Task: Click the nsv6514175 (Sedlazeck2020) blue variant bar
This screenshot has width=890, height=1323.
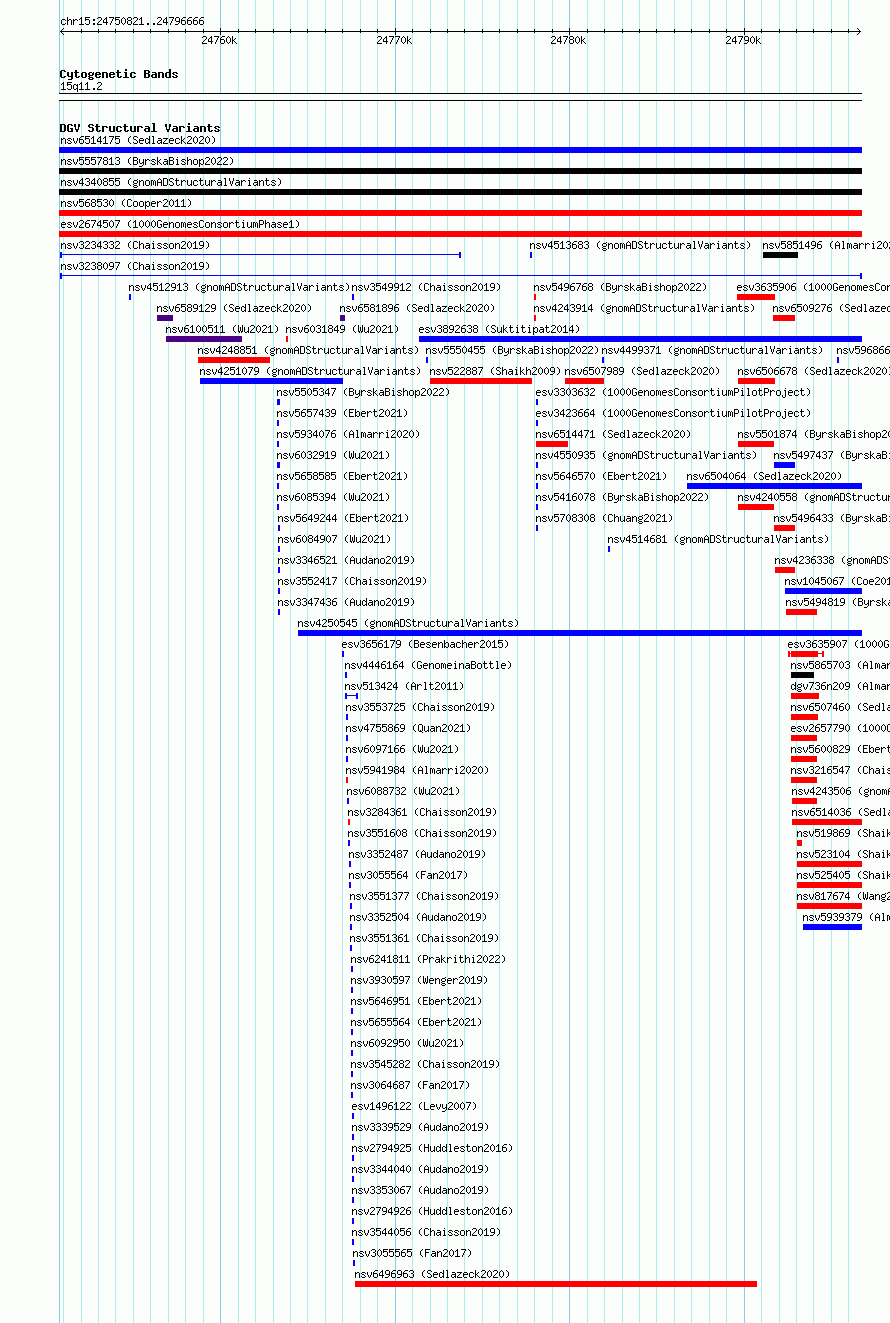Action: pos(460,150)
